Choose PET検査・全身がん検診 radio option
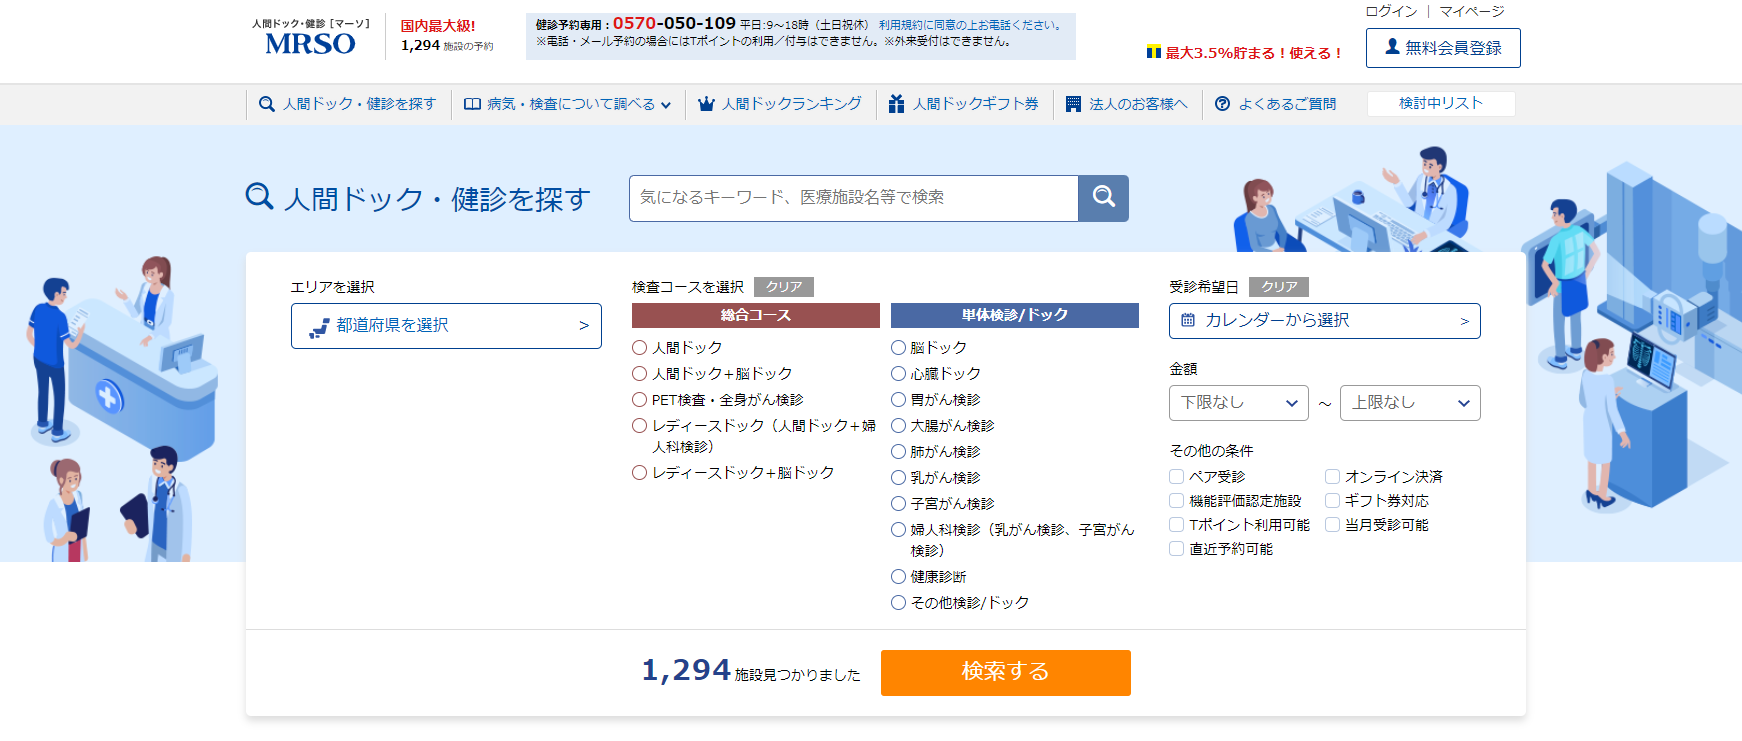 pos(640,400)
